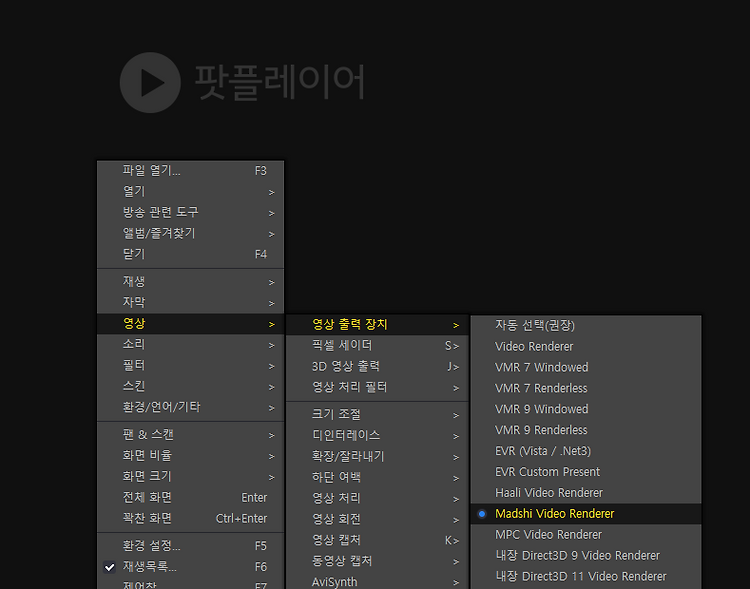750x589 pixels.
Task: Expand the 자막 submenu
Action: click(190, 303)
